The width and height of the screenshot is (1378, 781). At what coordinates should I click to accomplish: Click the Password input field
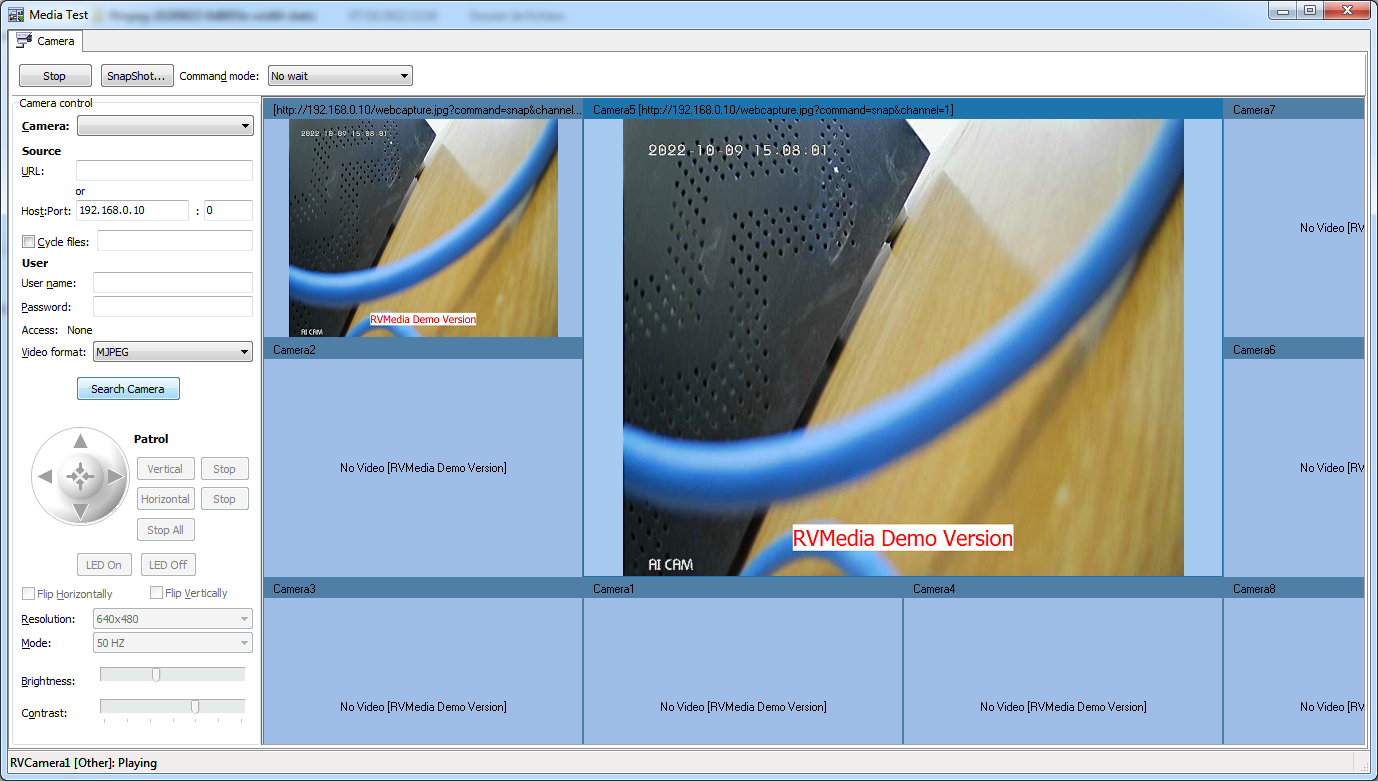coord(172,307)
